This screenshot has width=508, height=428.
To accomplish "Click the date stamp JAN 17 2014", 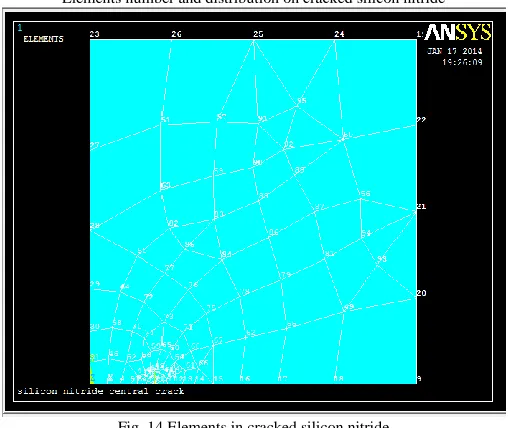I will [x=455, y=51].
